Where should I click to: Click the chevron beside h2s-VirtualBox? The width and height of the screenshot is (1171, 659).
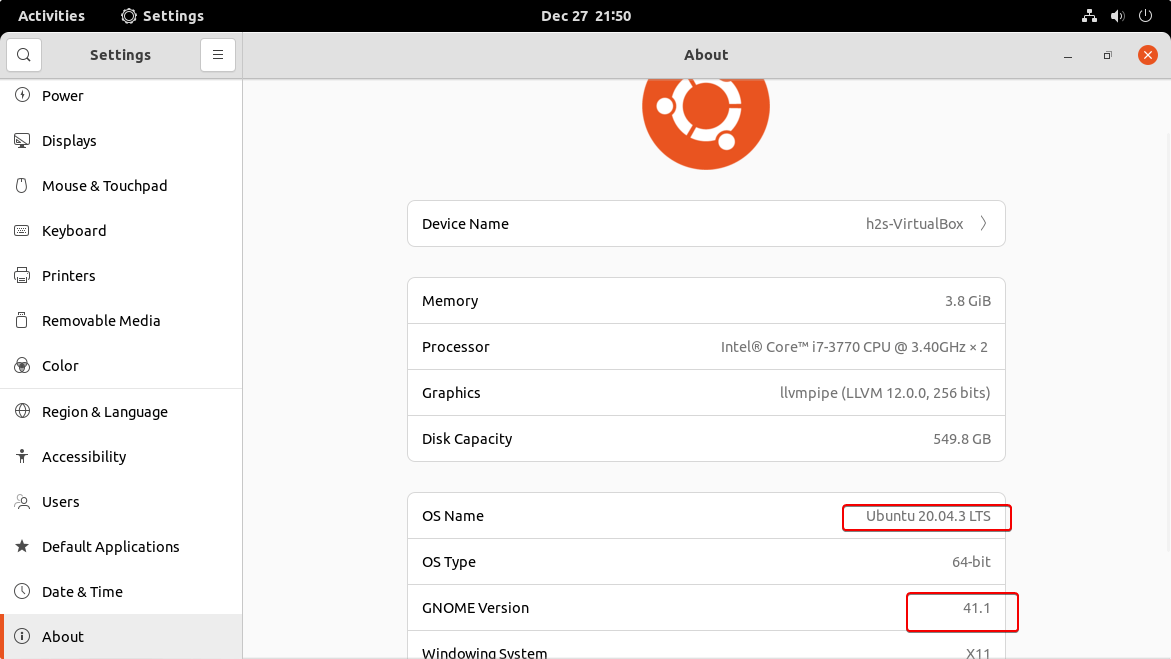click(984, 223)
